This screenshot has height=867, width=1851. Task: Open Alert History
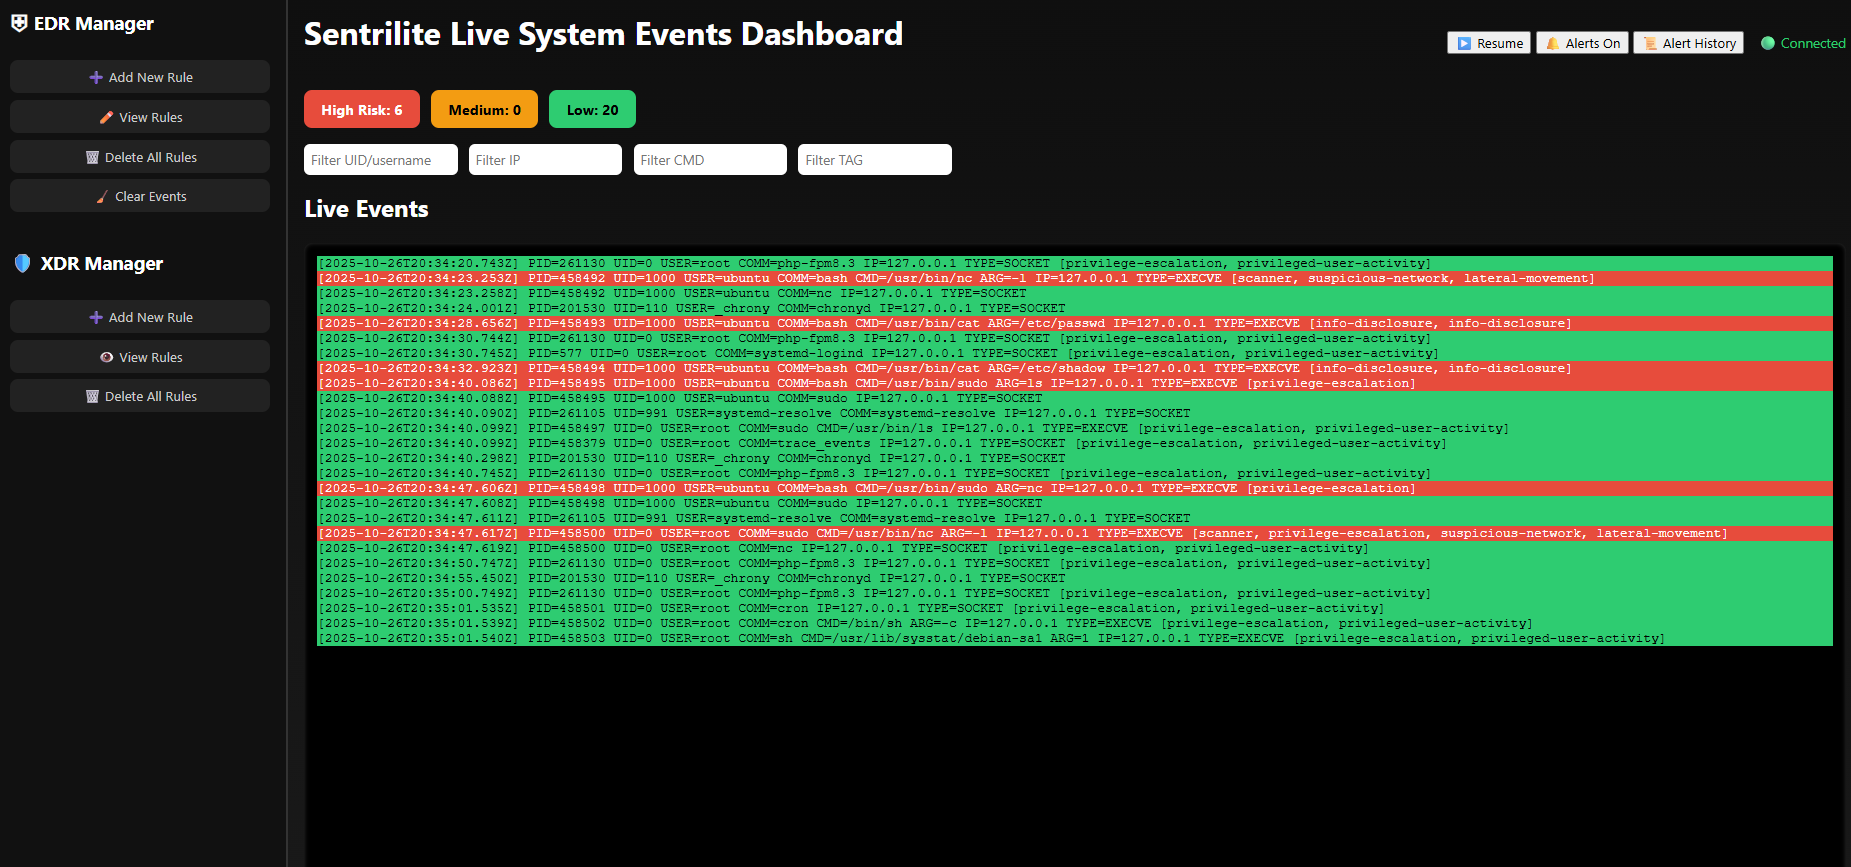1688,43
